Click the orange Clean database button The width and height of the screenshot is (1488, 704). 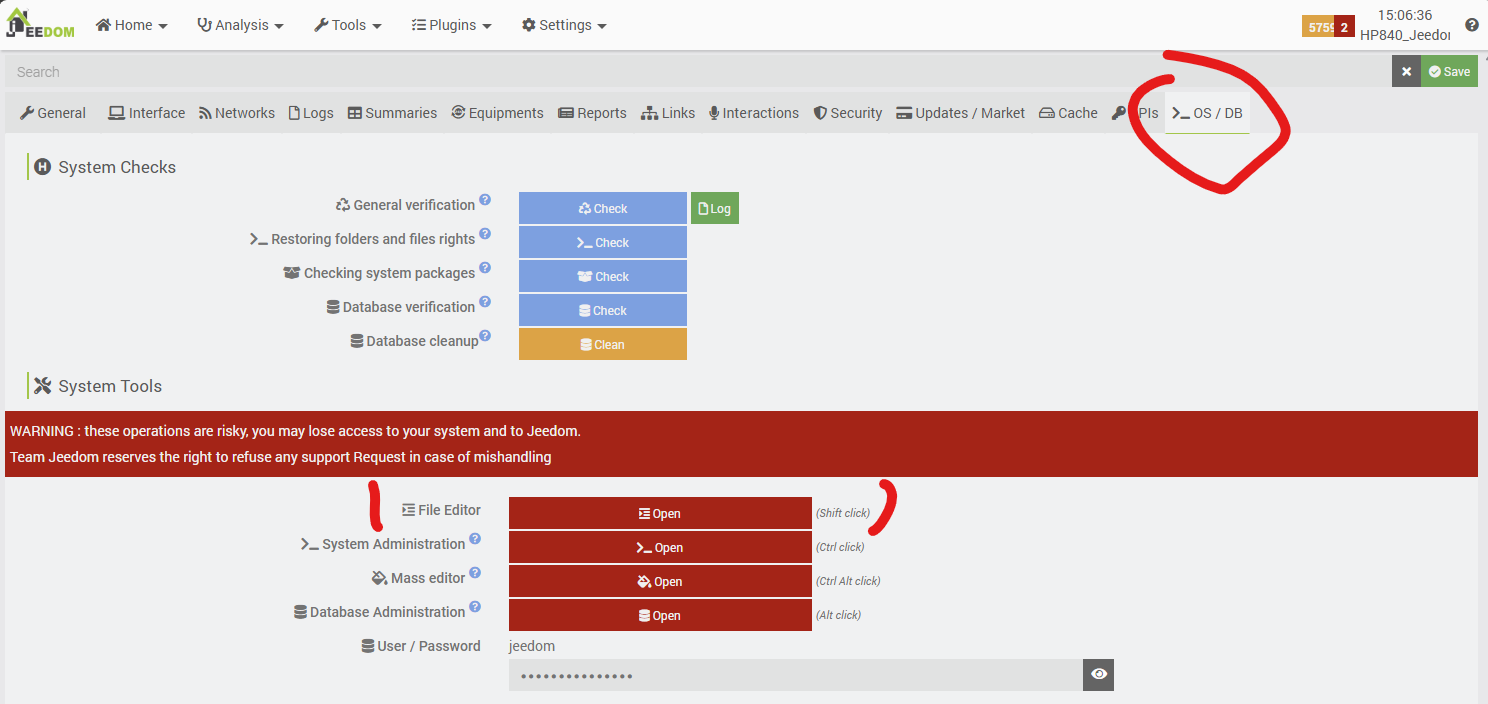pos(602,344)
